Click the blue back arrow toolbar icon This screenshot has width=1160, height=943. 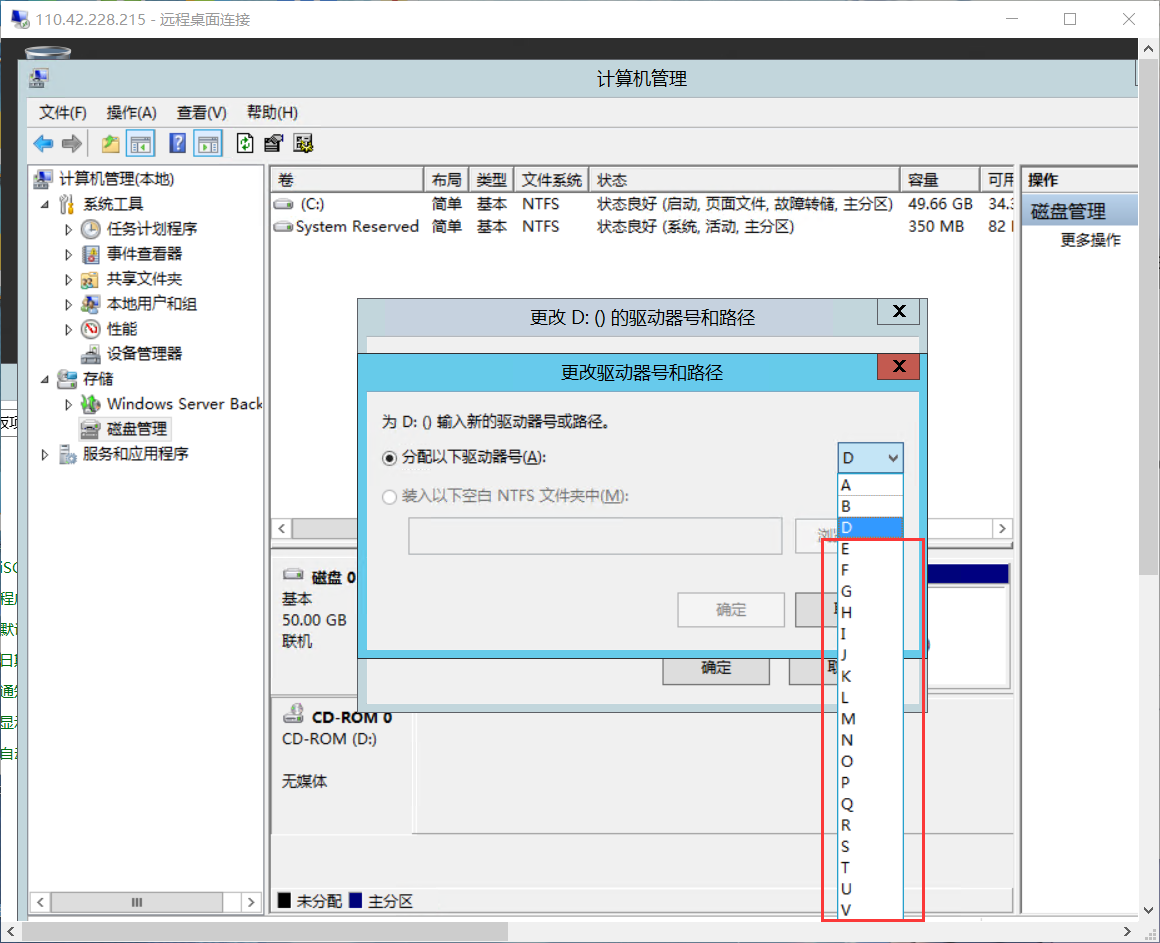tap(43, 143)
